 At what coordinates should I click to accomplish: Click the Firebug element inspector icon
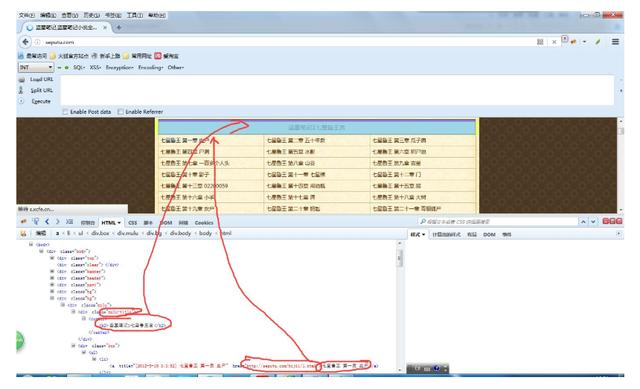pyautogui.click(x=36, y=221)
